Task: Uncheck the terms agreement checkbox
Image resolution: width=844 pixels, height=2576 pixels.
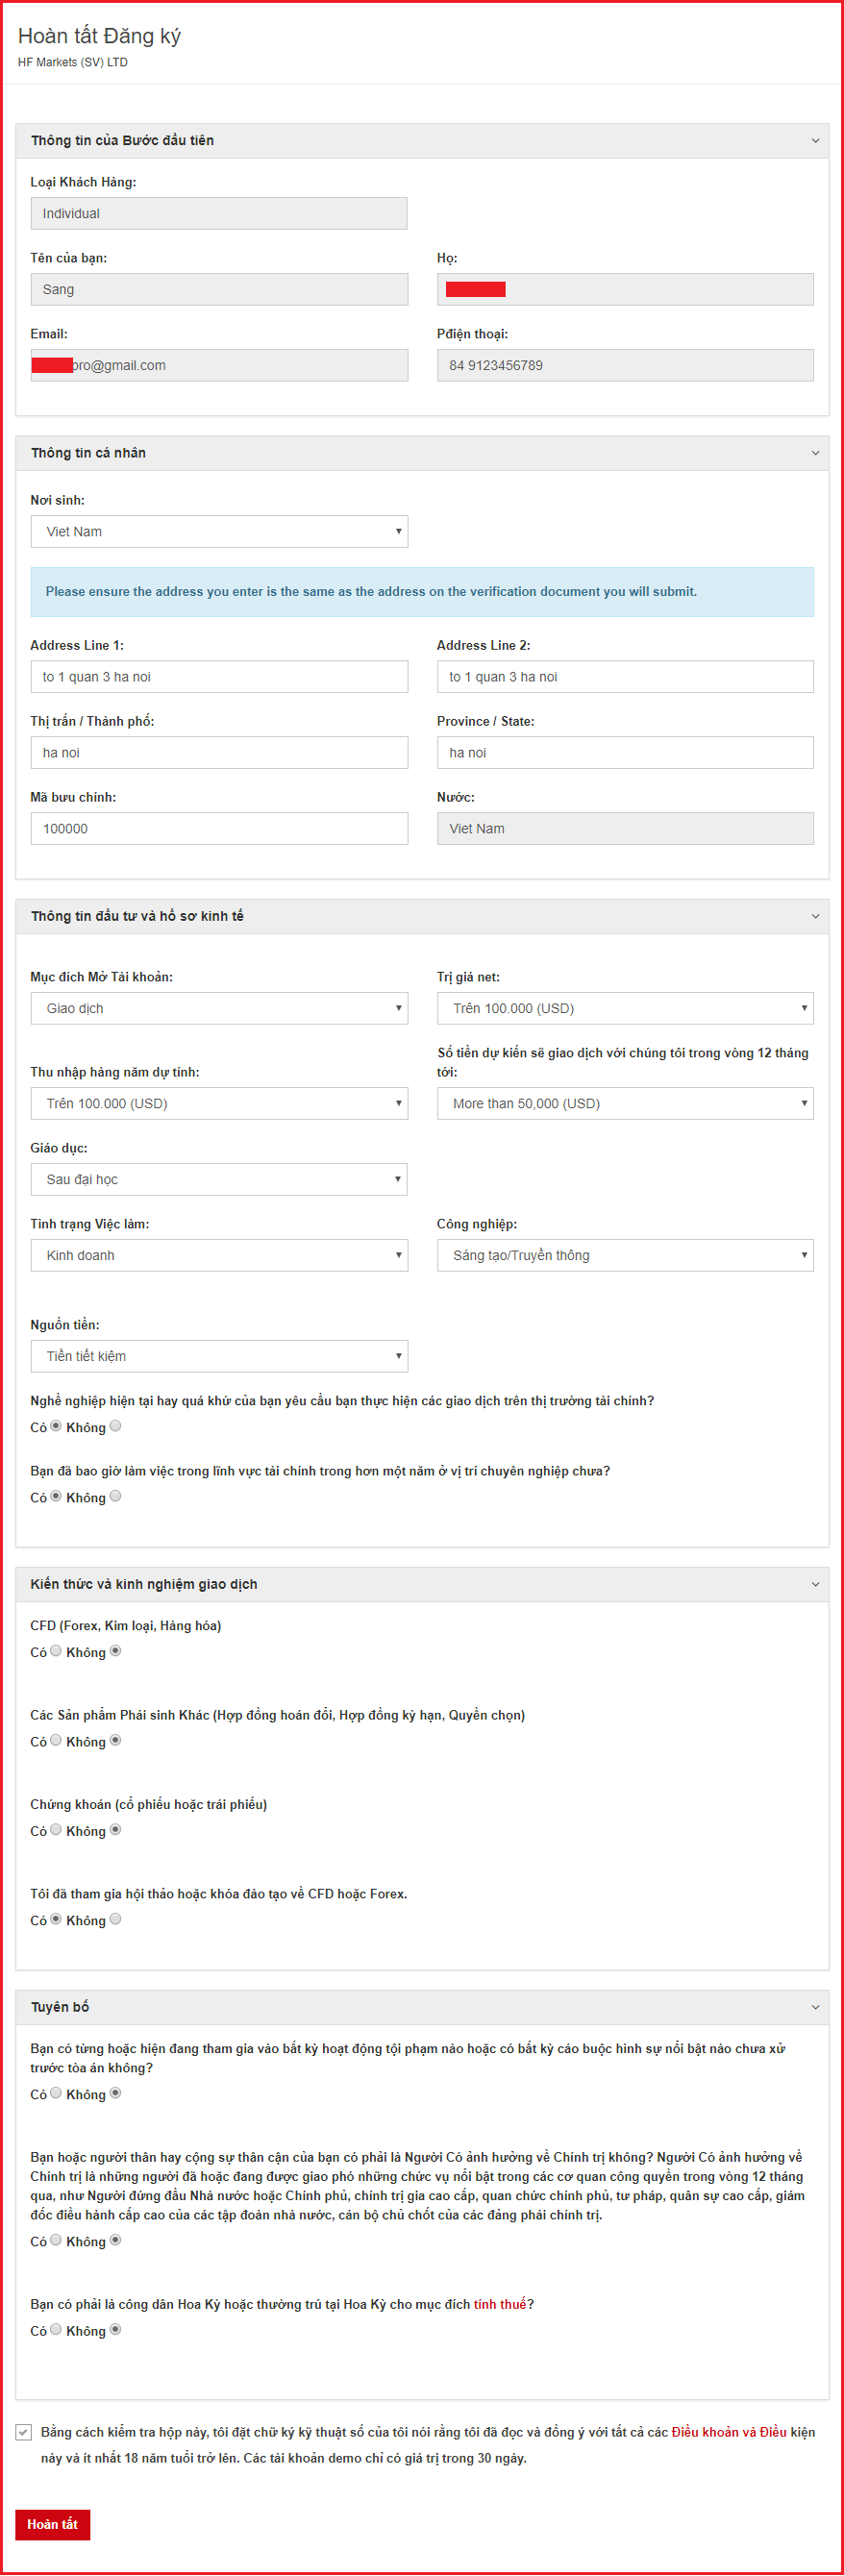Action: click(24, 2433)
